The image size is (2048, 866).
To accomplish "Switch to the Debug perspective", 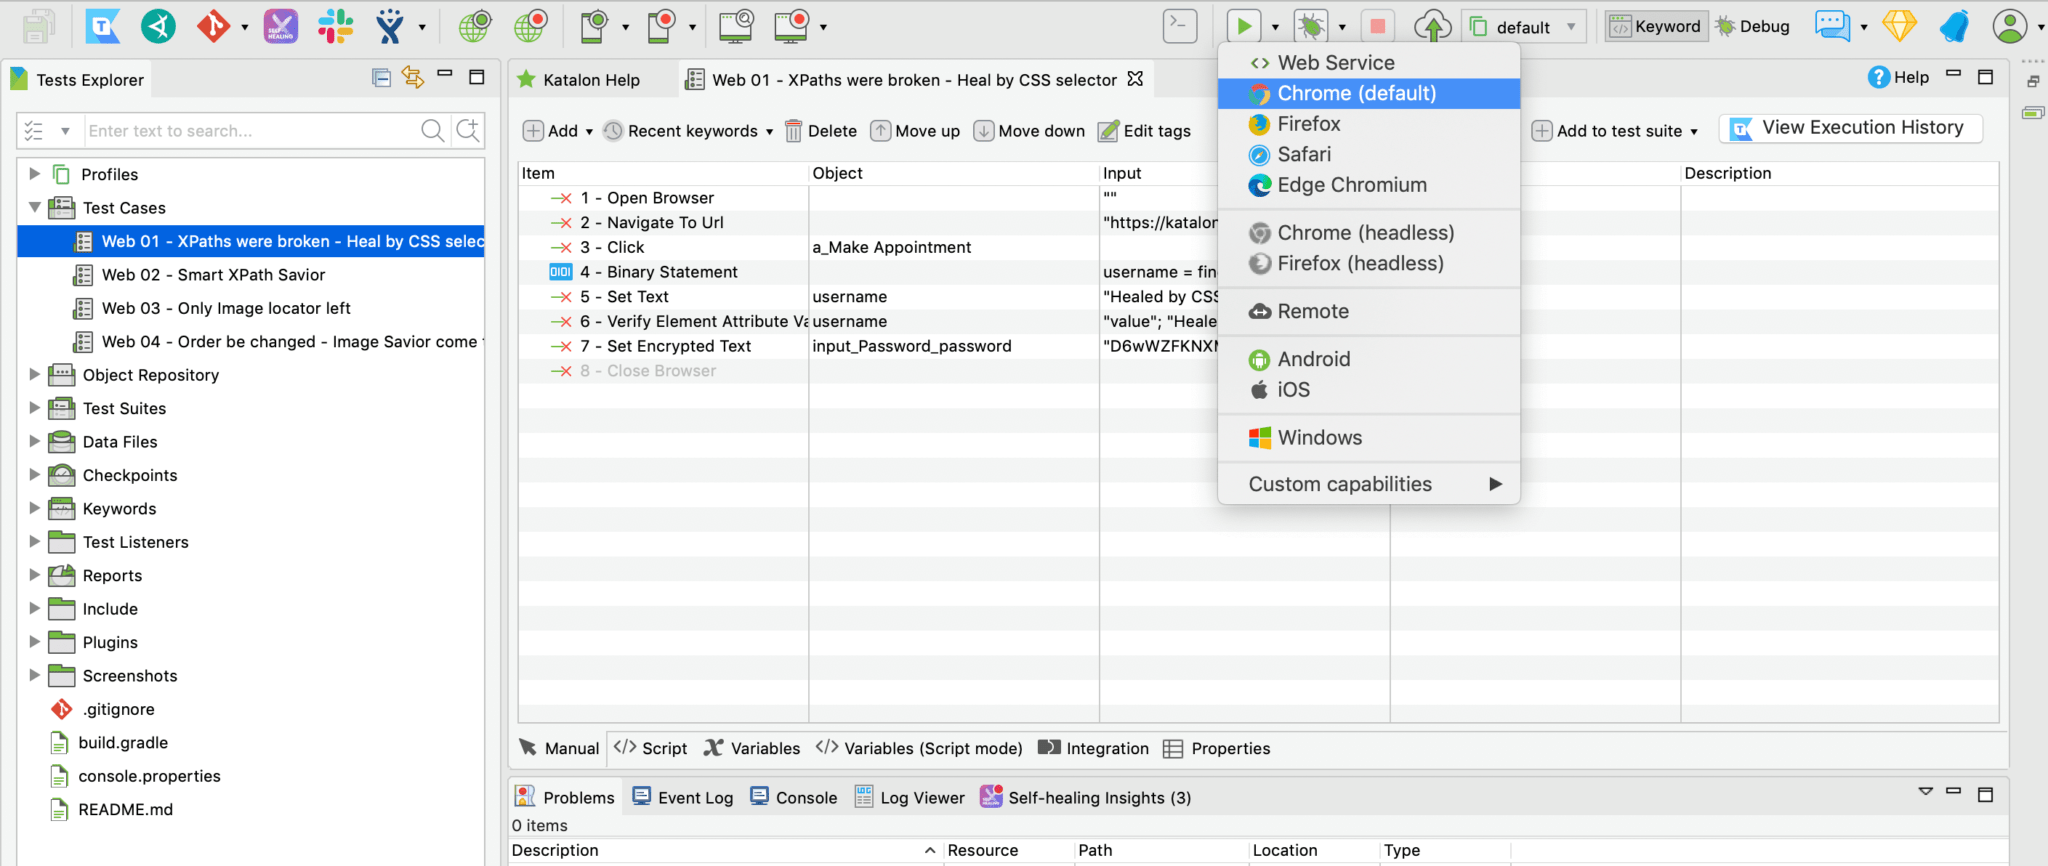I will (x=1753, y=27).
